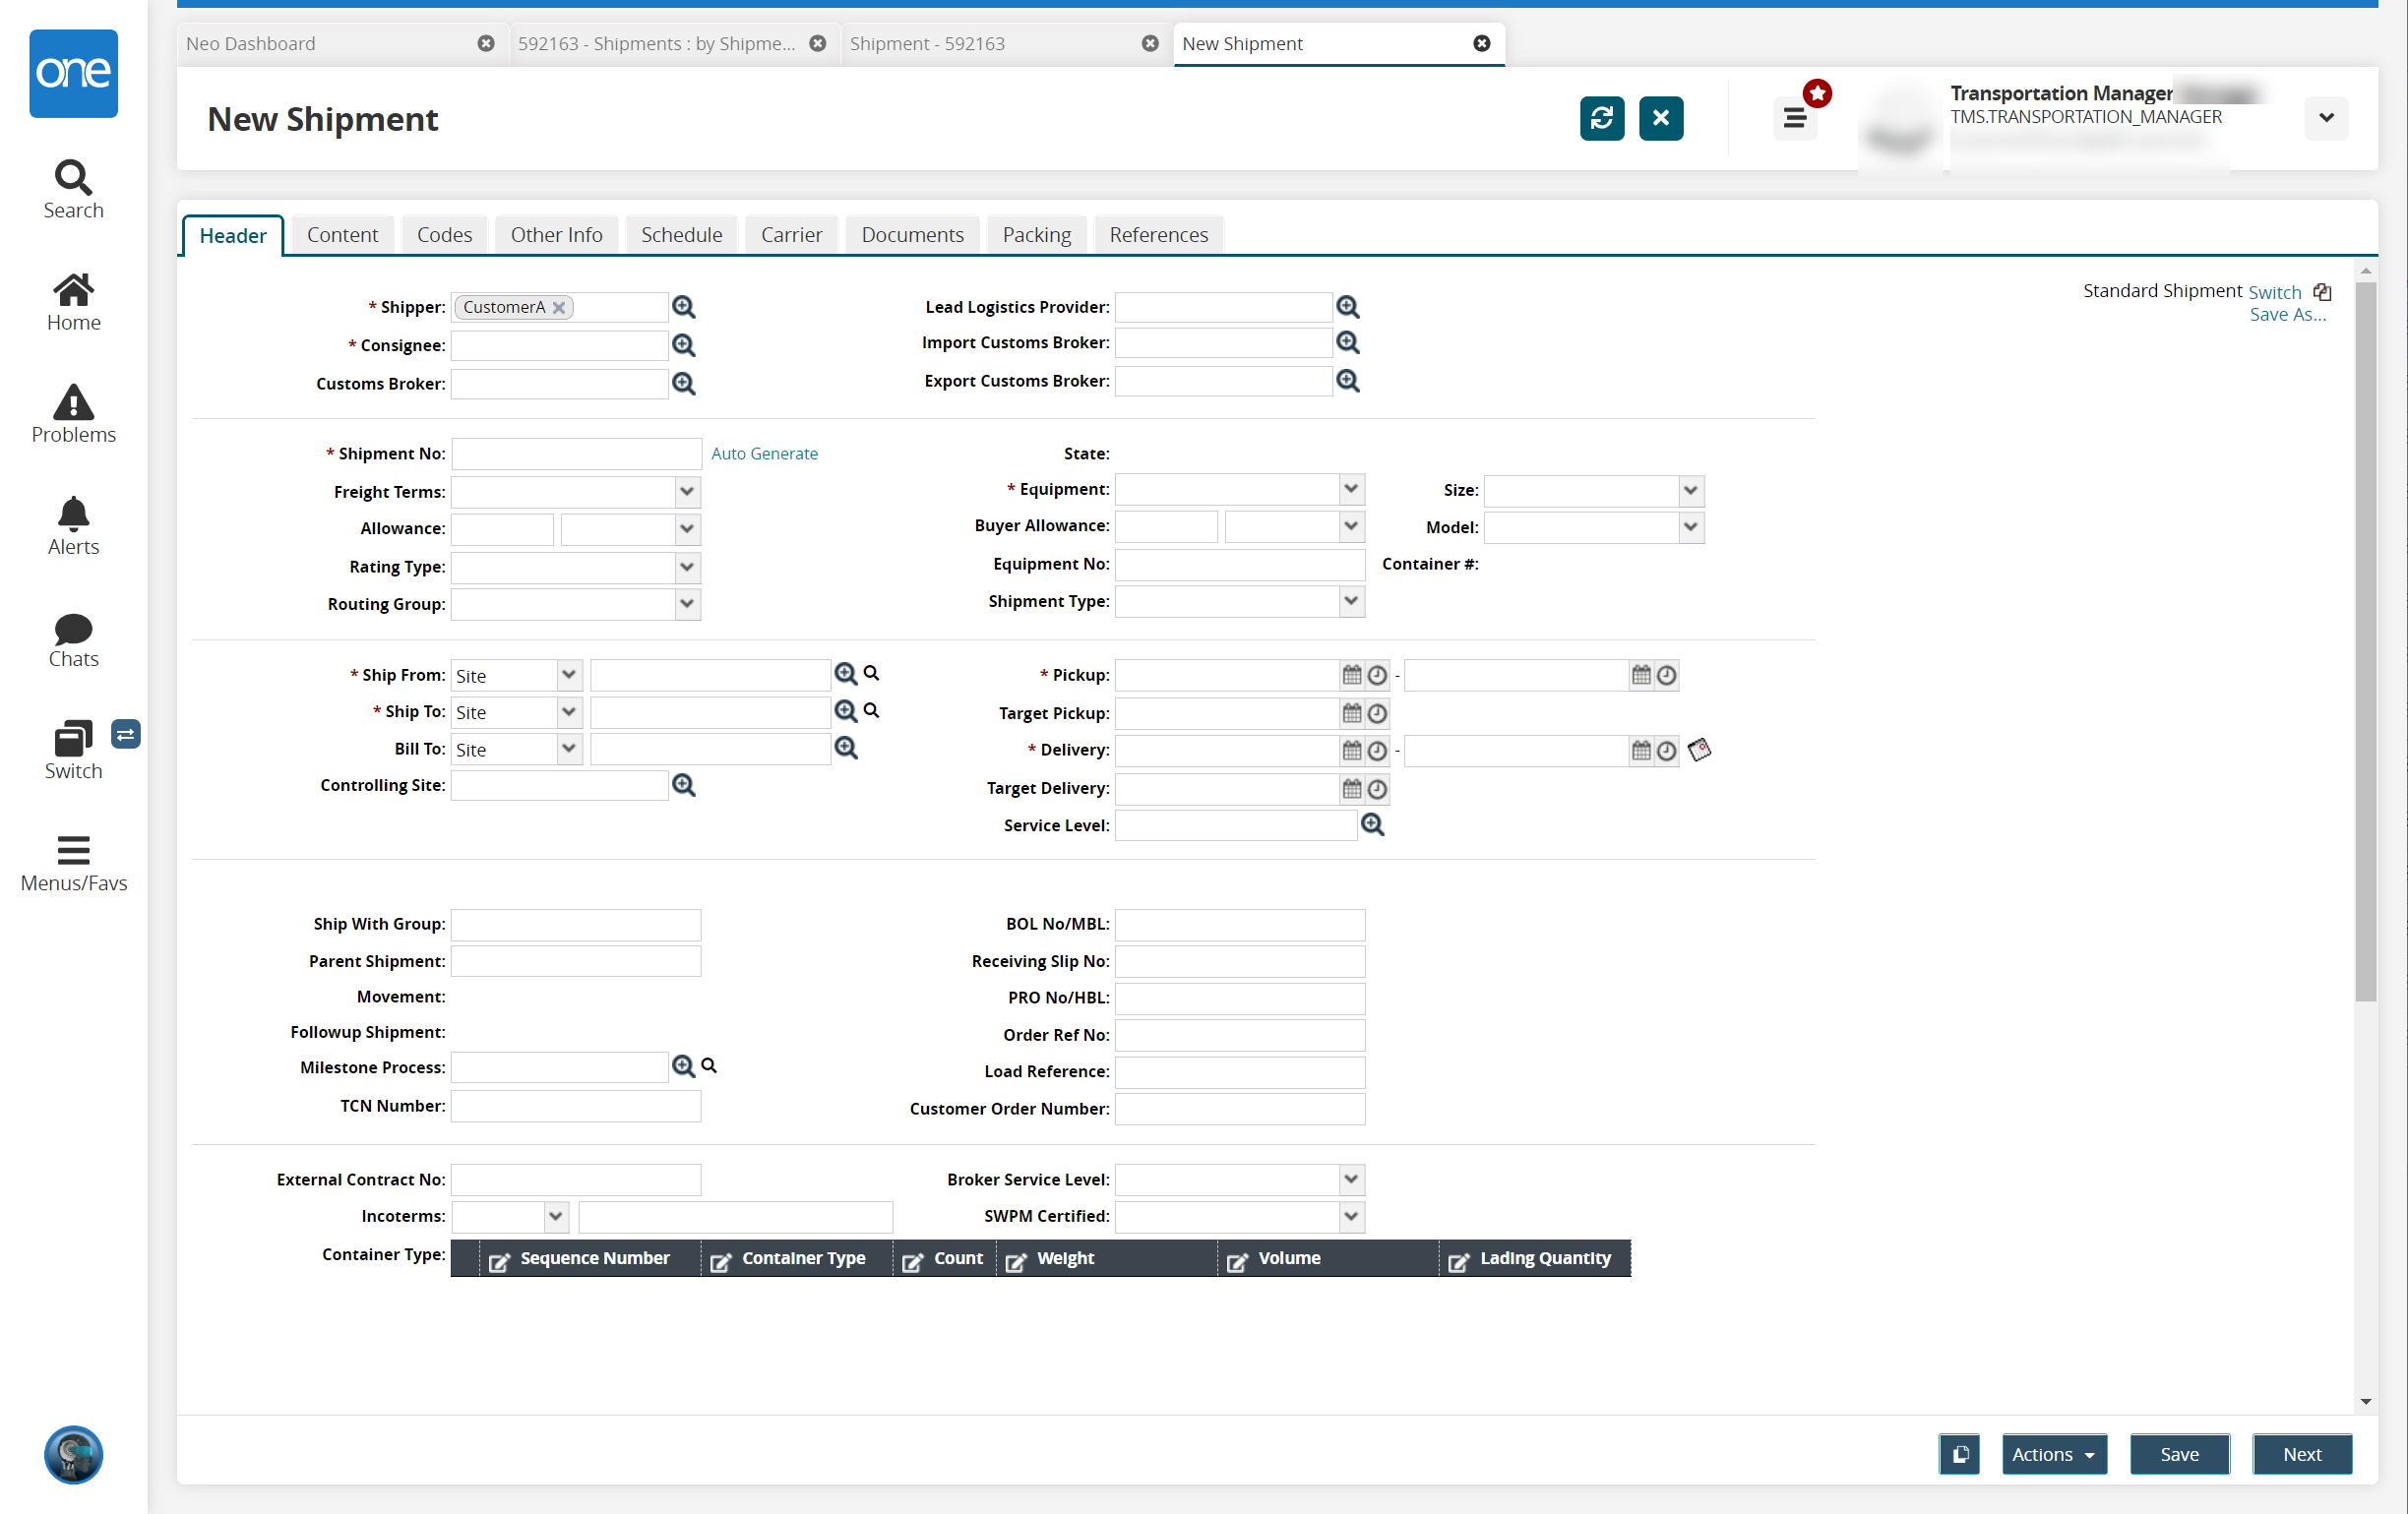Switch to the Carrier tab
2408x1514 pixels.
pyautogui.click(x=792, y=232)
